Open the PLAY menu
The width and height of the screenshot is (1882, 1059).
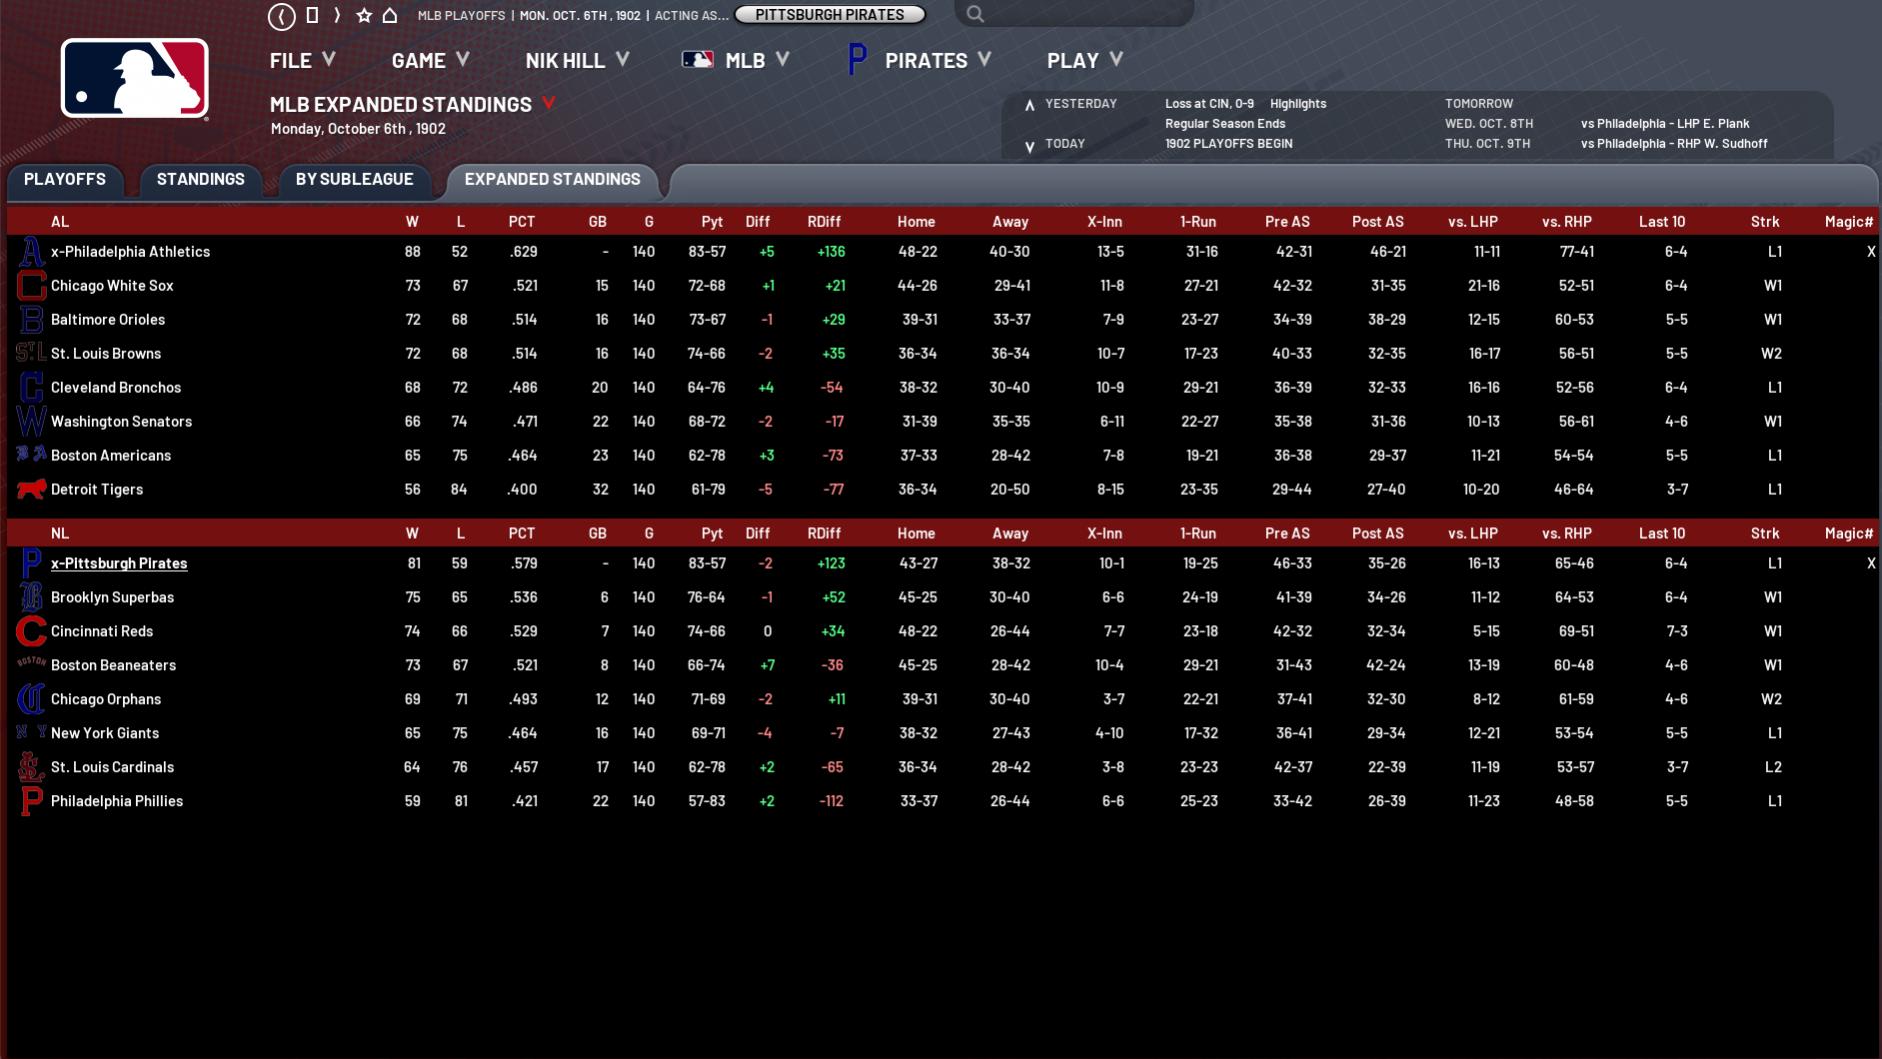[x=1084, y=60]
